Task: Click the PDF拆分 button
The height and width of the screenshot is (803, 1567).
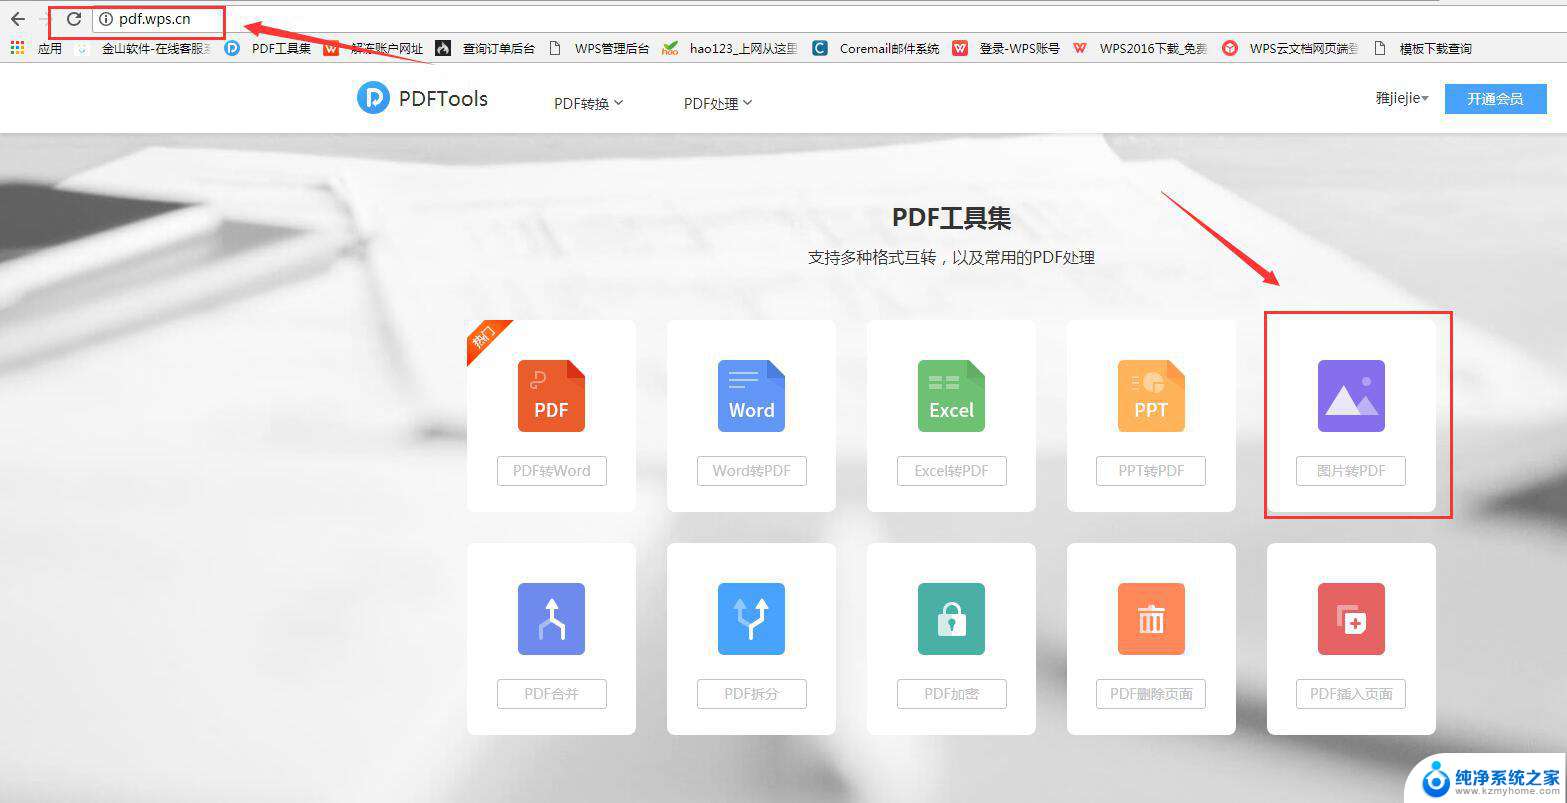Action: tap(752, 694)
